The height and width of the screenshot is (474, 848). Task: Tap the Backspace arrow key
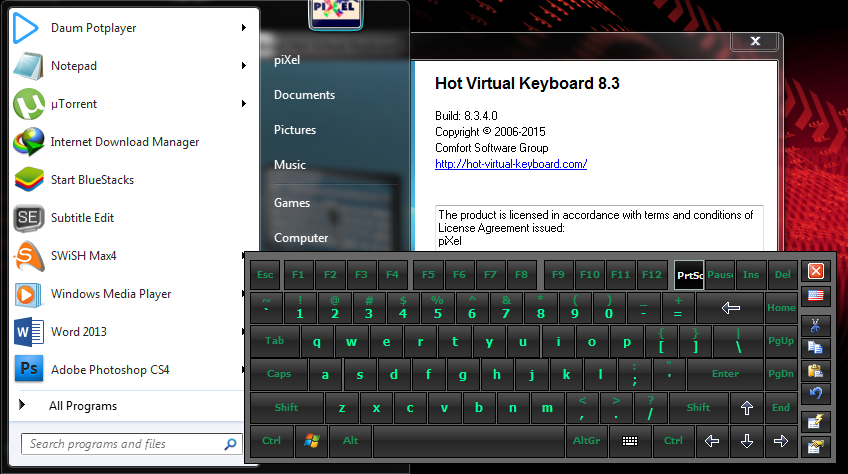[730, 308]
